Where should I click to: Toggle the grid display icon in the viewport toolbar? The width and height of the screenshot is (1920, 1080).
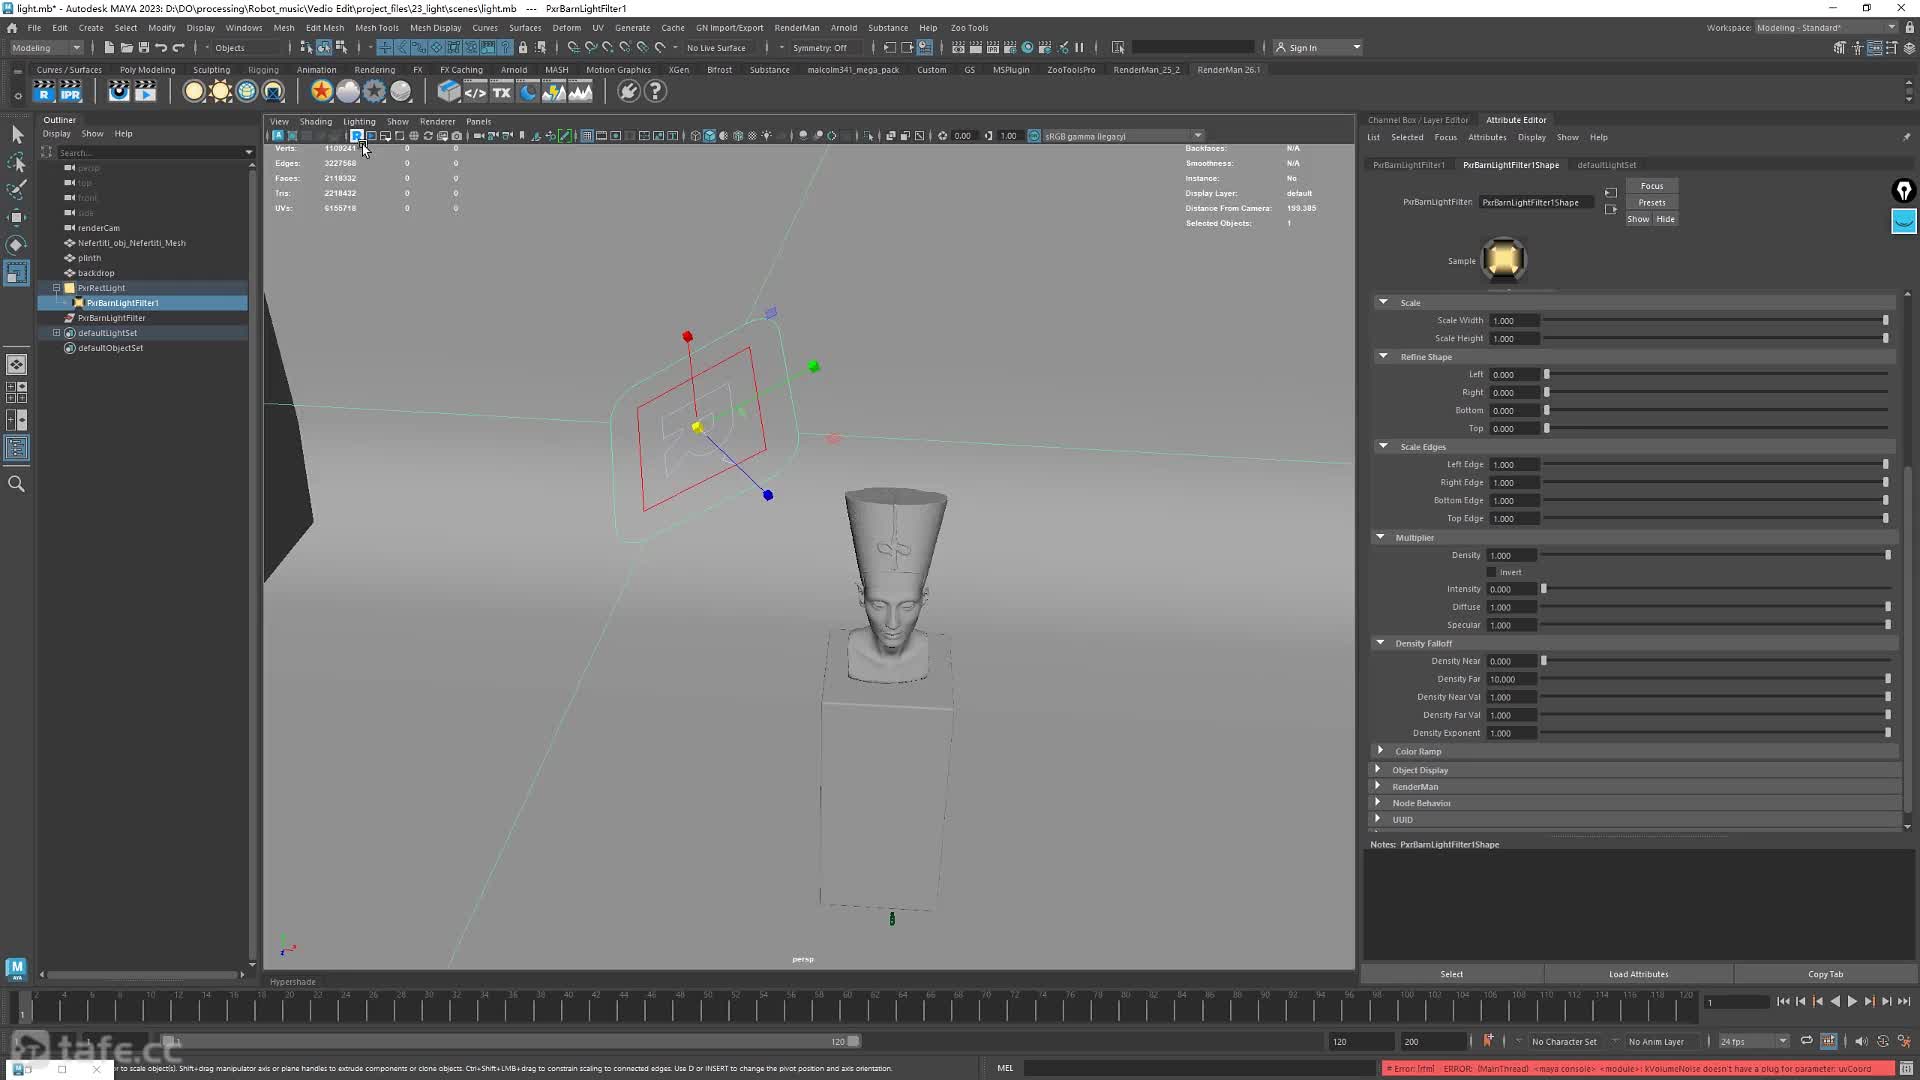pos(587,136)
